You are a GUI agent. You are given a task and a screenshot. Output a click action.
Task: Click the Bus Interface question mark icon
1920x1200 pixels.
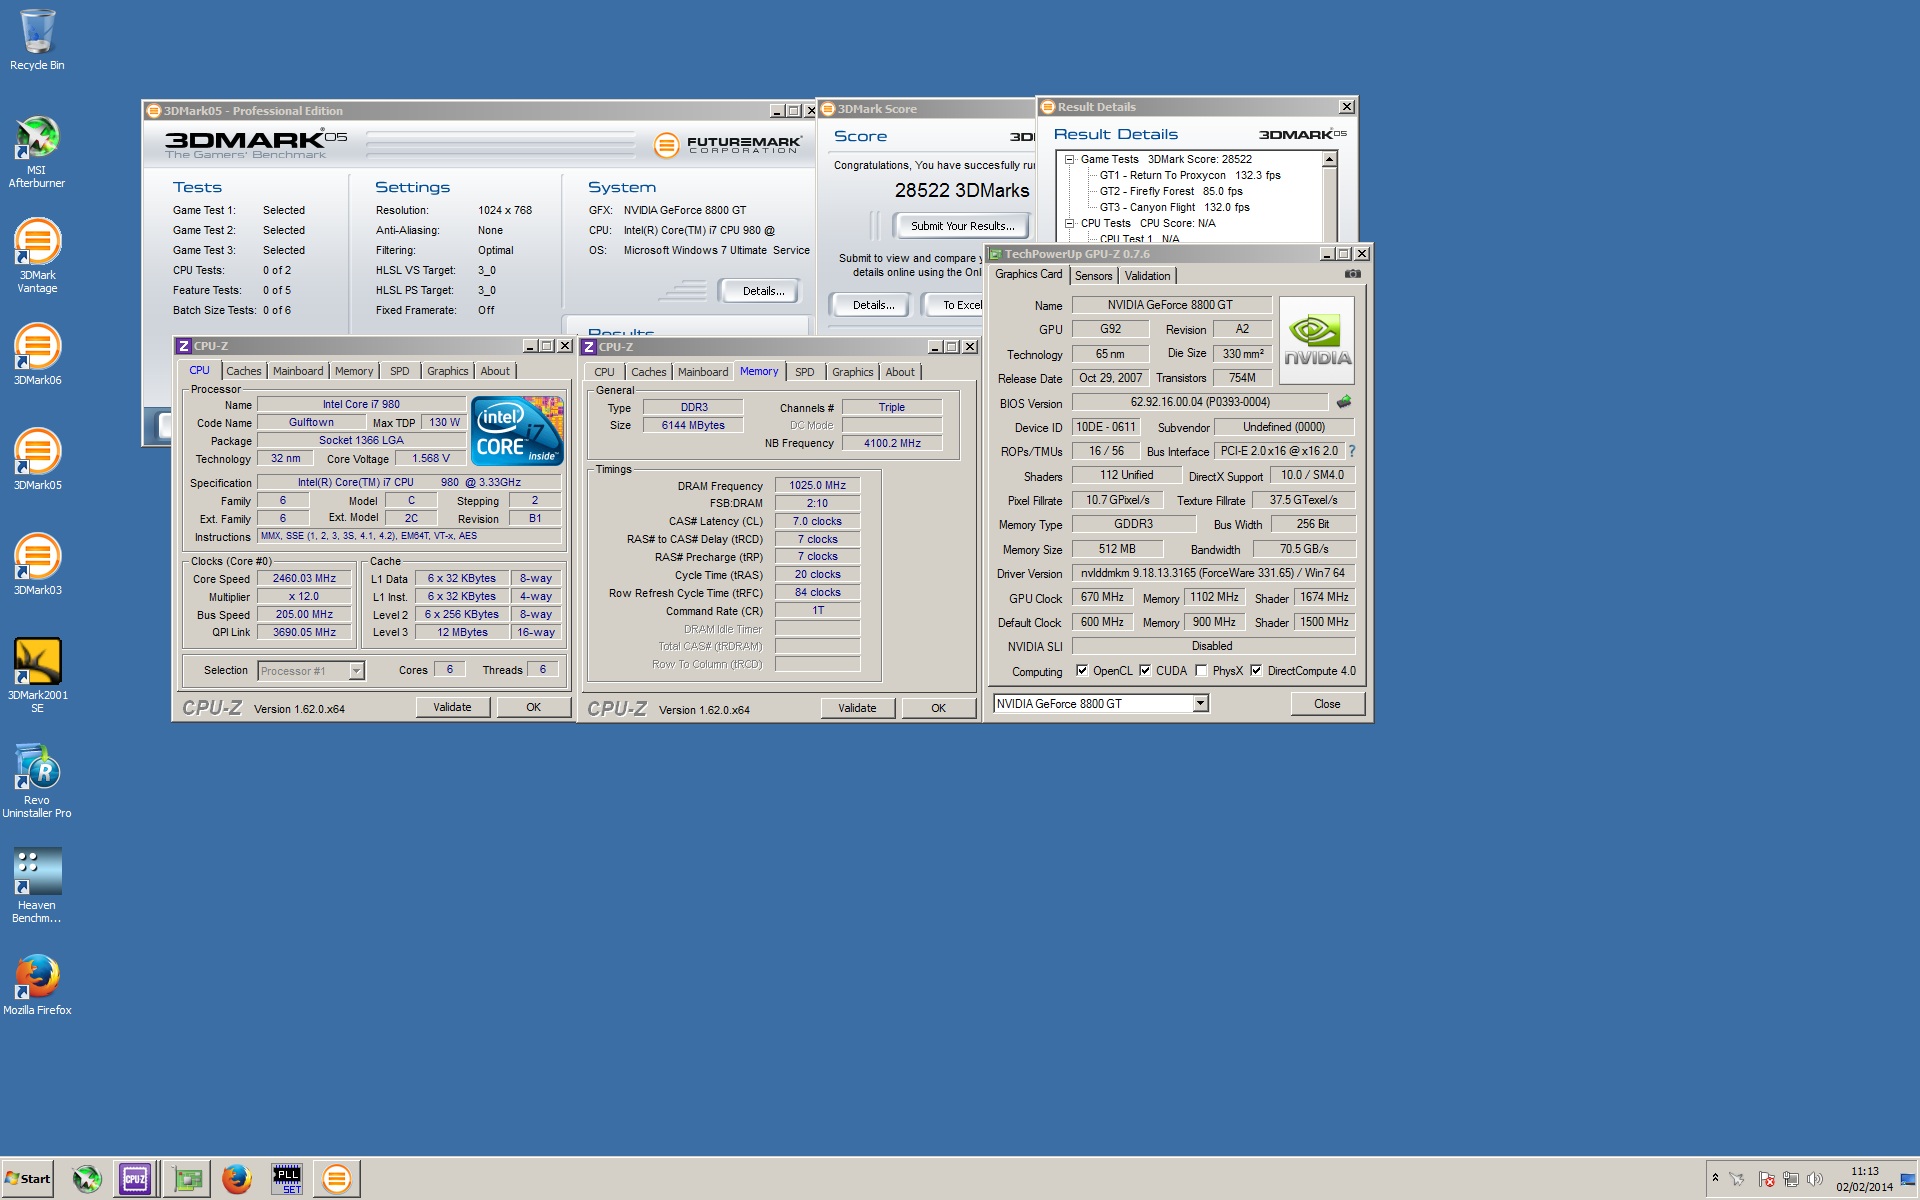coord(1352,451)
